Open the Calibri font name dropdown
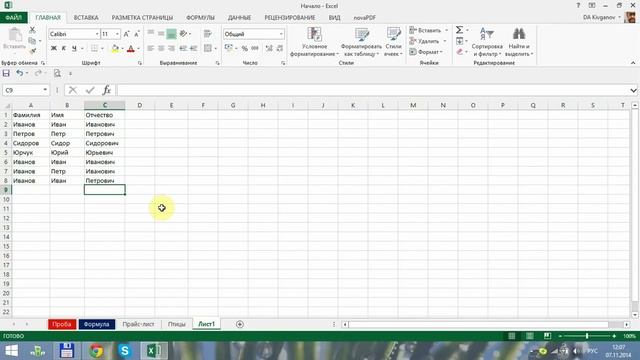Viewport: 640px width, 360px height. (x=97, y=34)
